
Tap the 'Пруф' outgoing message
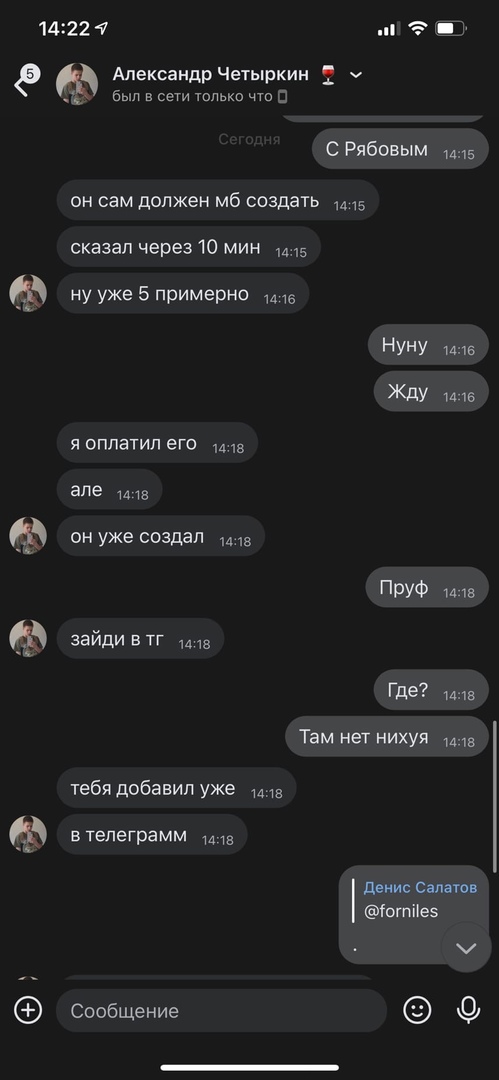(x=427, y=588)
